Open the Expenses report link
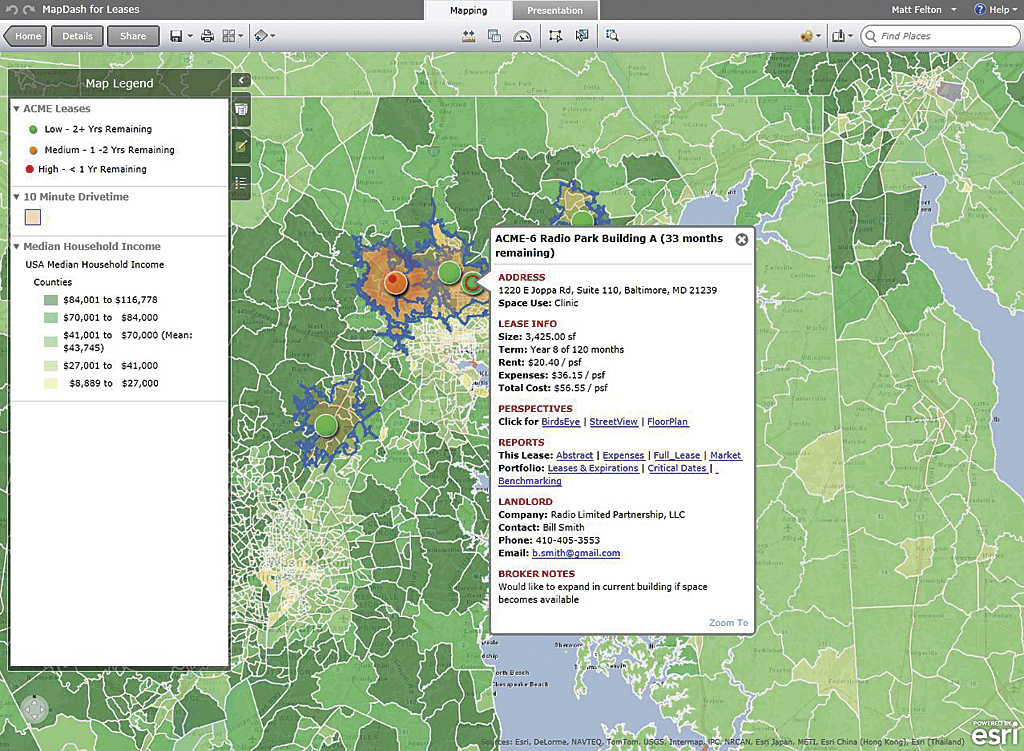The width and height of the screenshot is (1024, 751). click(623, 455)
